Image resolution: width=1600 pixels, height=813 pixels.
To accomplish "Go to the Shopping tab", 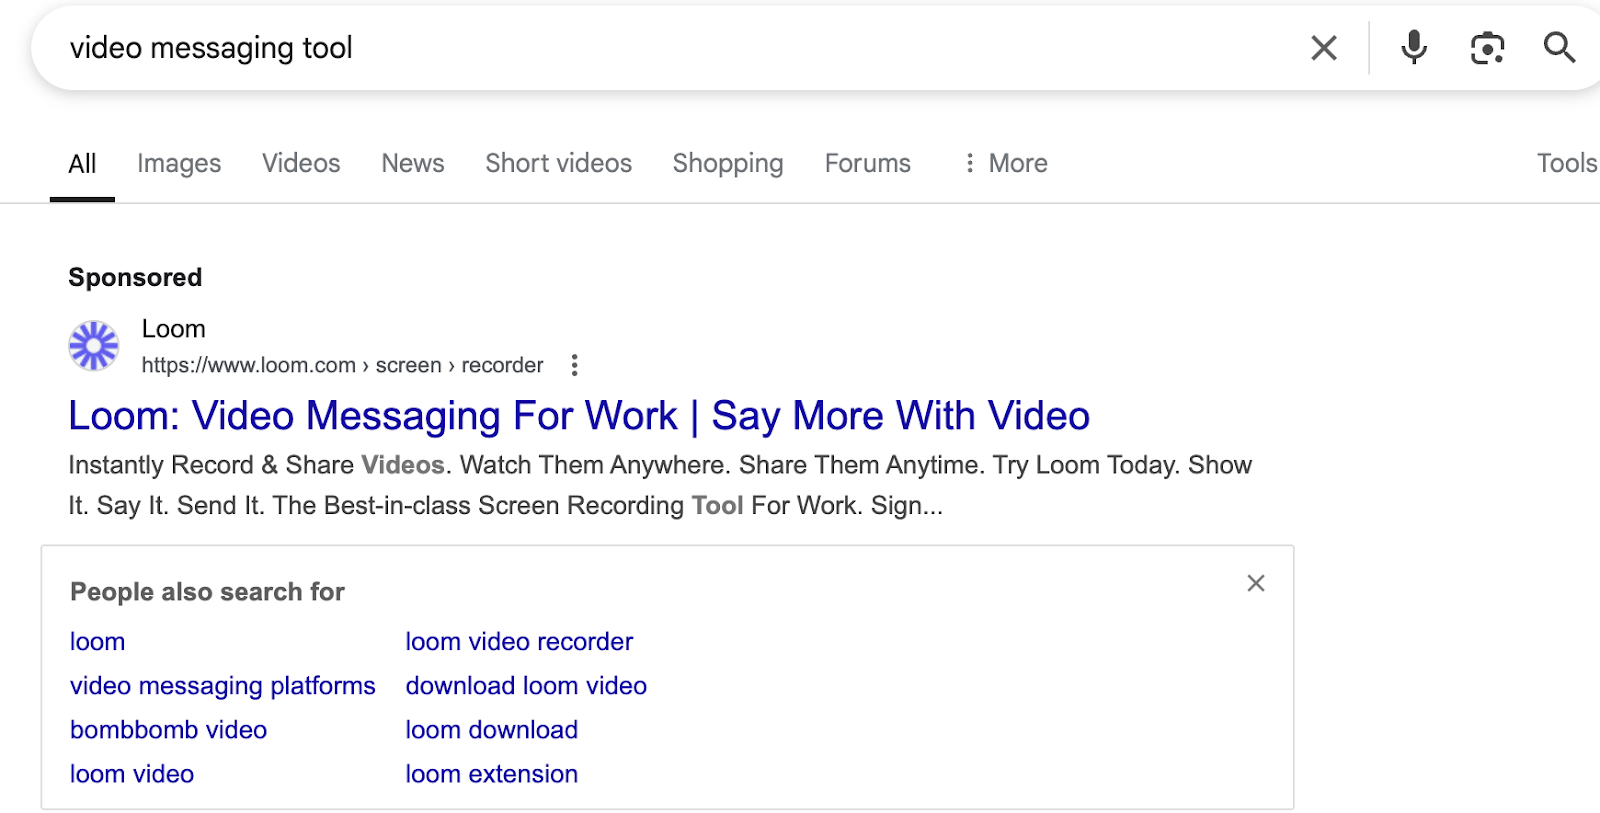I will [x=728, y=164].
